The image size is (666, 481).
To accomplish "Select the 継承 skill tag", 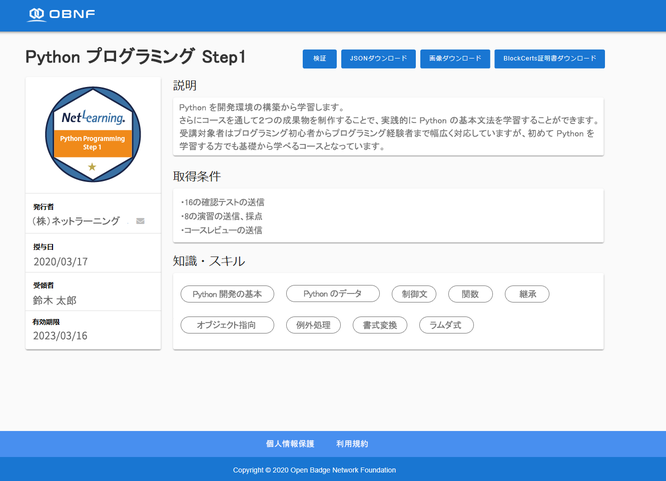I will click(x=527, y=294).
